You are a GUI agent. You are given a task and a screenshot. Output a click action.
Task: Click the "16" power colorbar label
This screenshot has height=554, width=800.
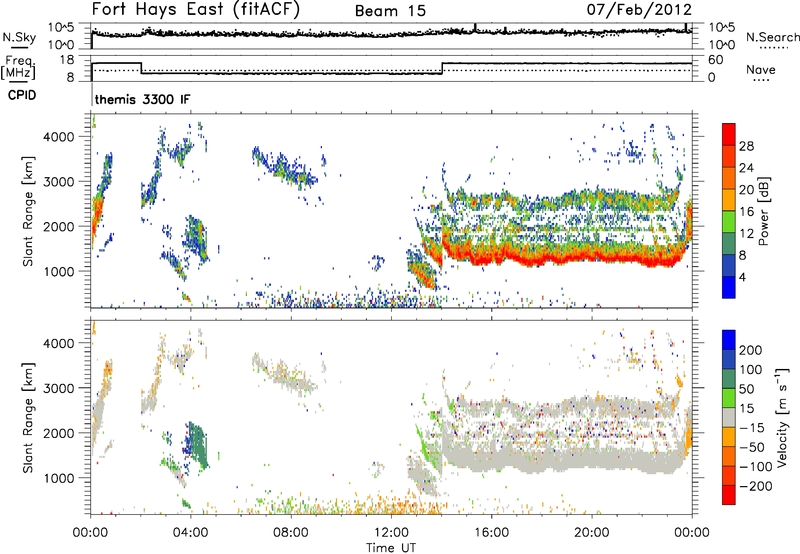746,212
